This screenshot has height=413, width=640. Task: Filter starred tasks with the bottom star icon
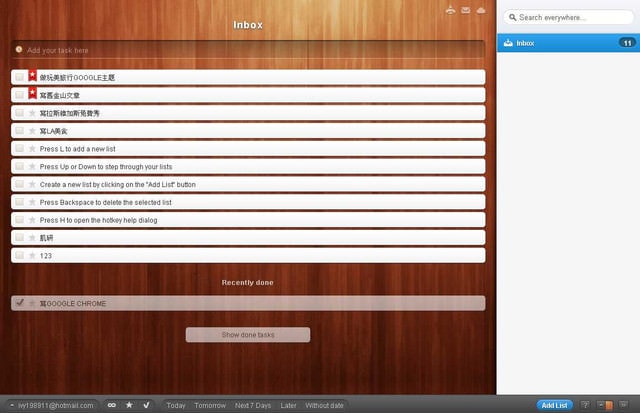coord(129,405)
